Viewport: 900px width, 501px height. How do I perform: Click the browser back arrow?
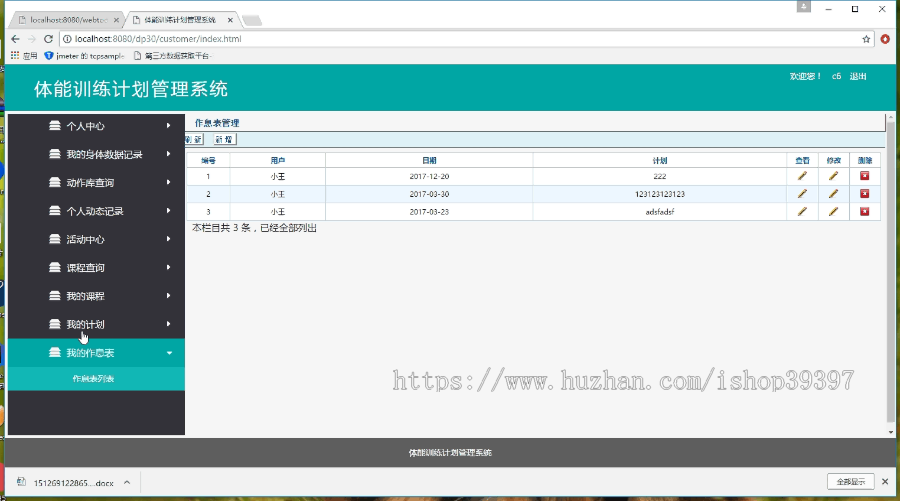pos(15,39)
